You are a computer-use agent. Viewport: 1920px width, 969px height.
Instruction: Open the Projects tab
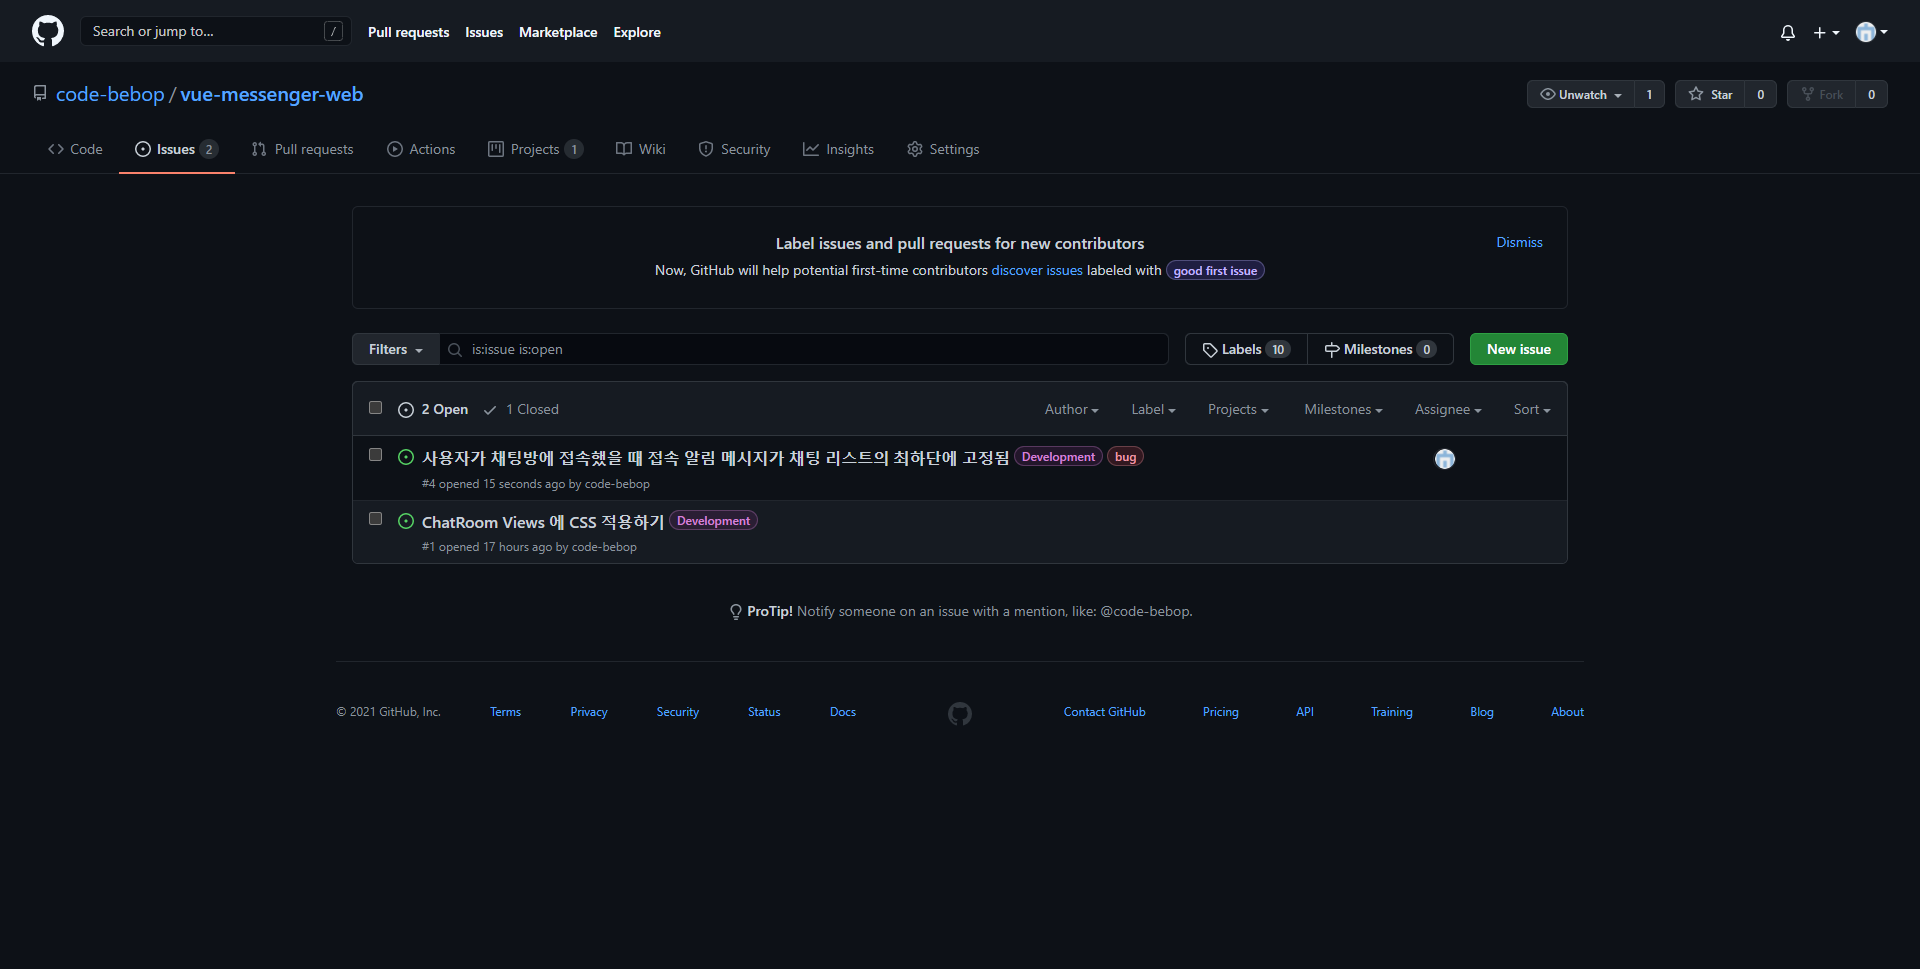535,149
